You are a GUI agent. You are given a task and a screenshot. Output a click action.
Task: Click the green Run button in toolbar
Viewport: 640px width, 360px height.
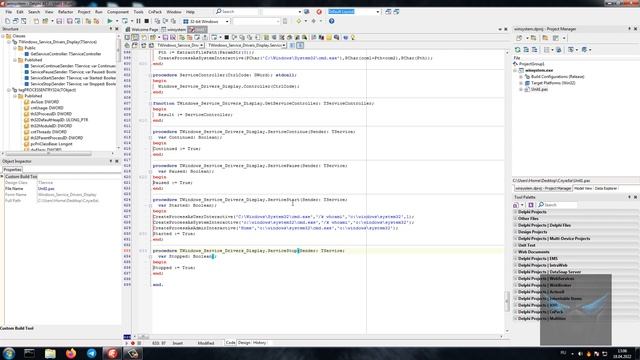[x=110, y=21]
